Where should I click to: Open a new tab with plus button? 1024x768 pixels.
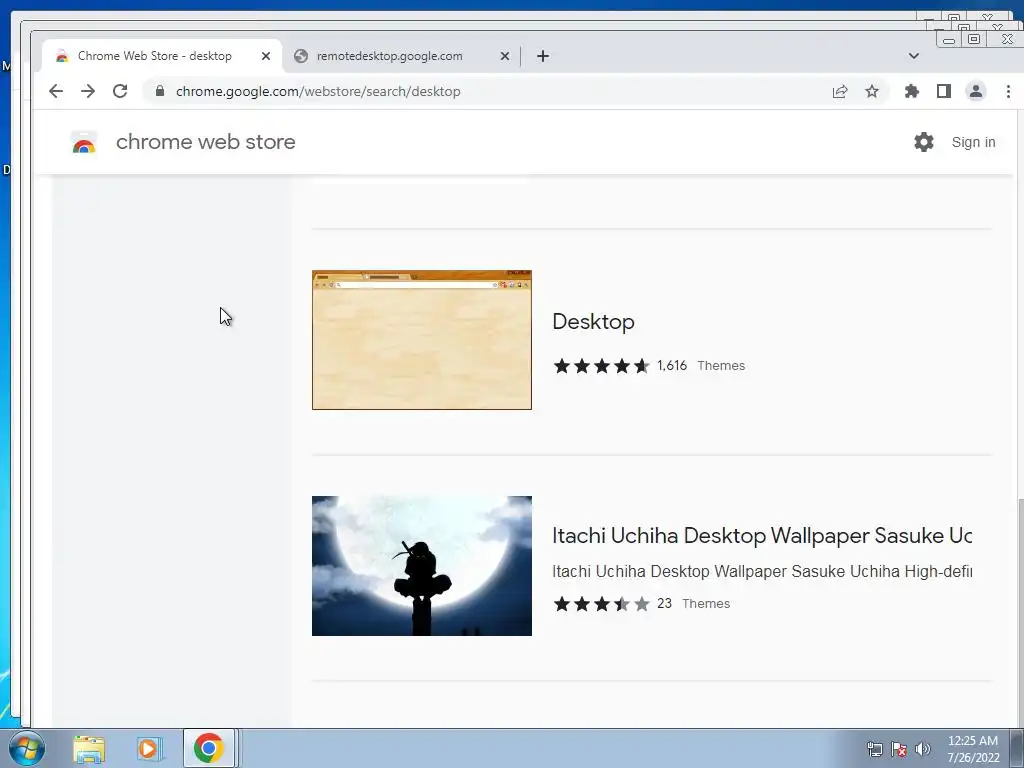click(543, 56)
